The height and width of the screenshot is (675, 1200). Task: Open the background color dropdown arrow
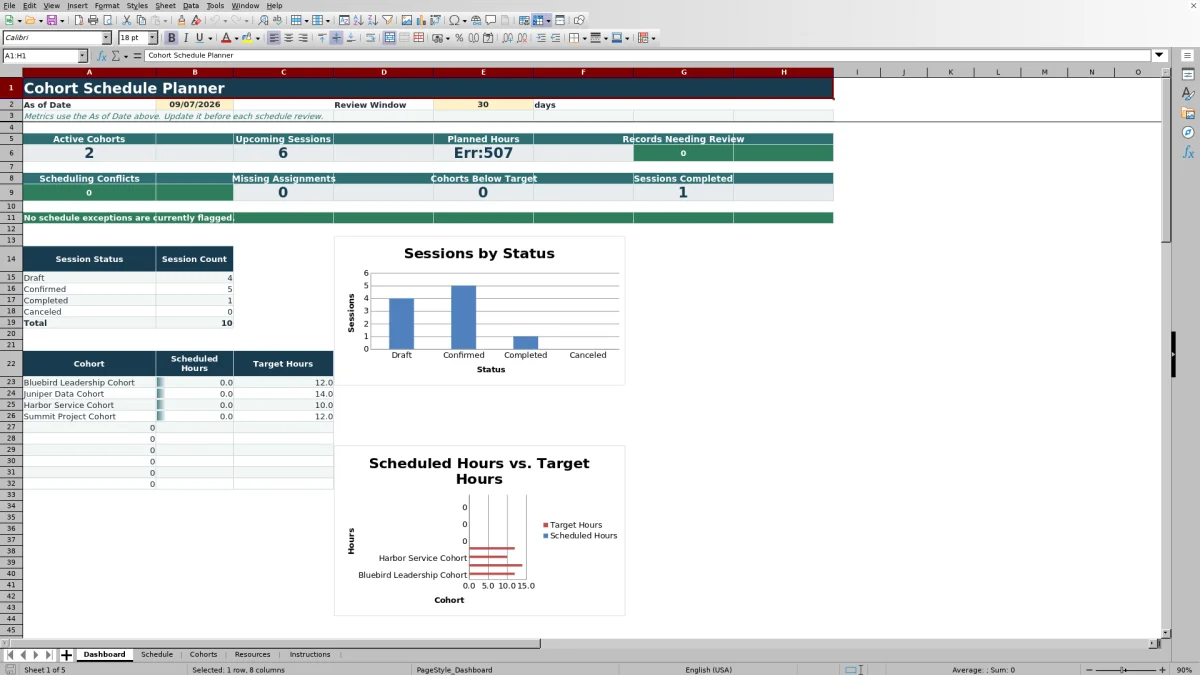coord(258,38)
